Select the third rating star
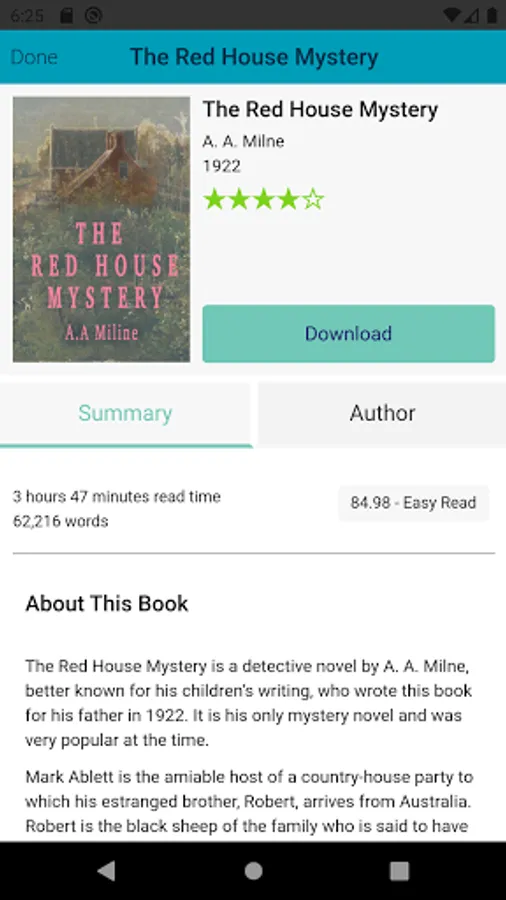Viewport: 506px width, 900px height. 263,200
